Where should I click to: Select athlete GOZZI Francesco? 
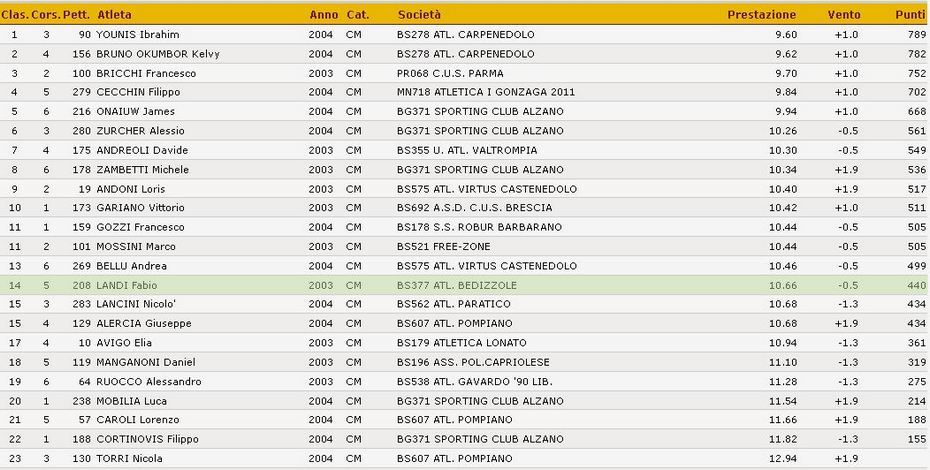click(x=140, y=227)
